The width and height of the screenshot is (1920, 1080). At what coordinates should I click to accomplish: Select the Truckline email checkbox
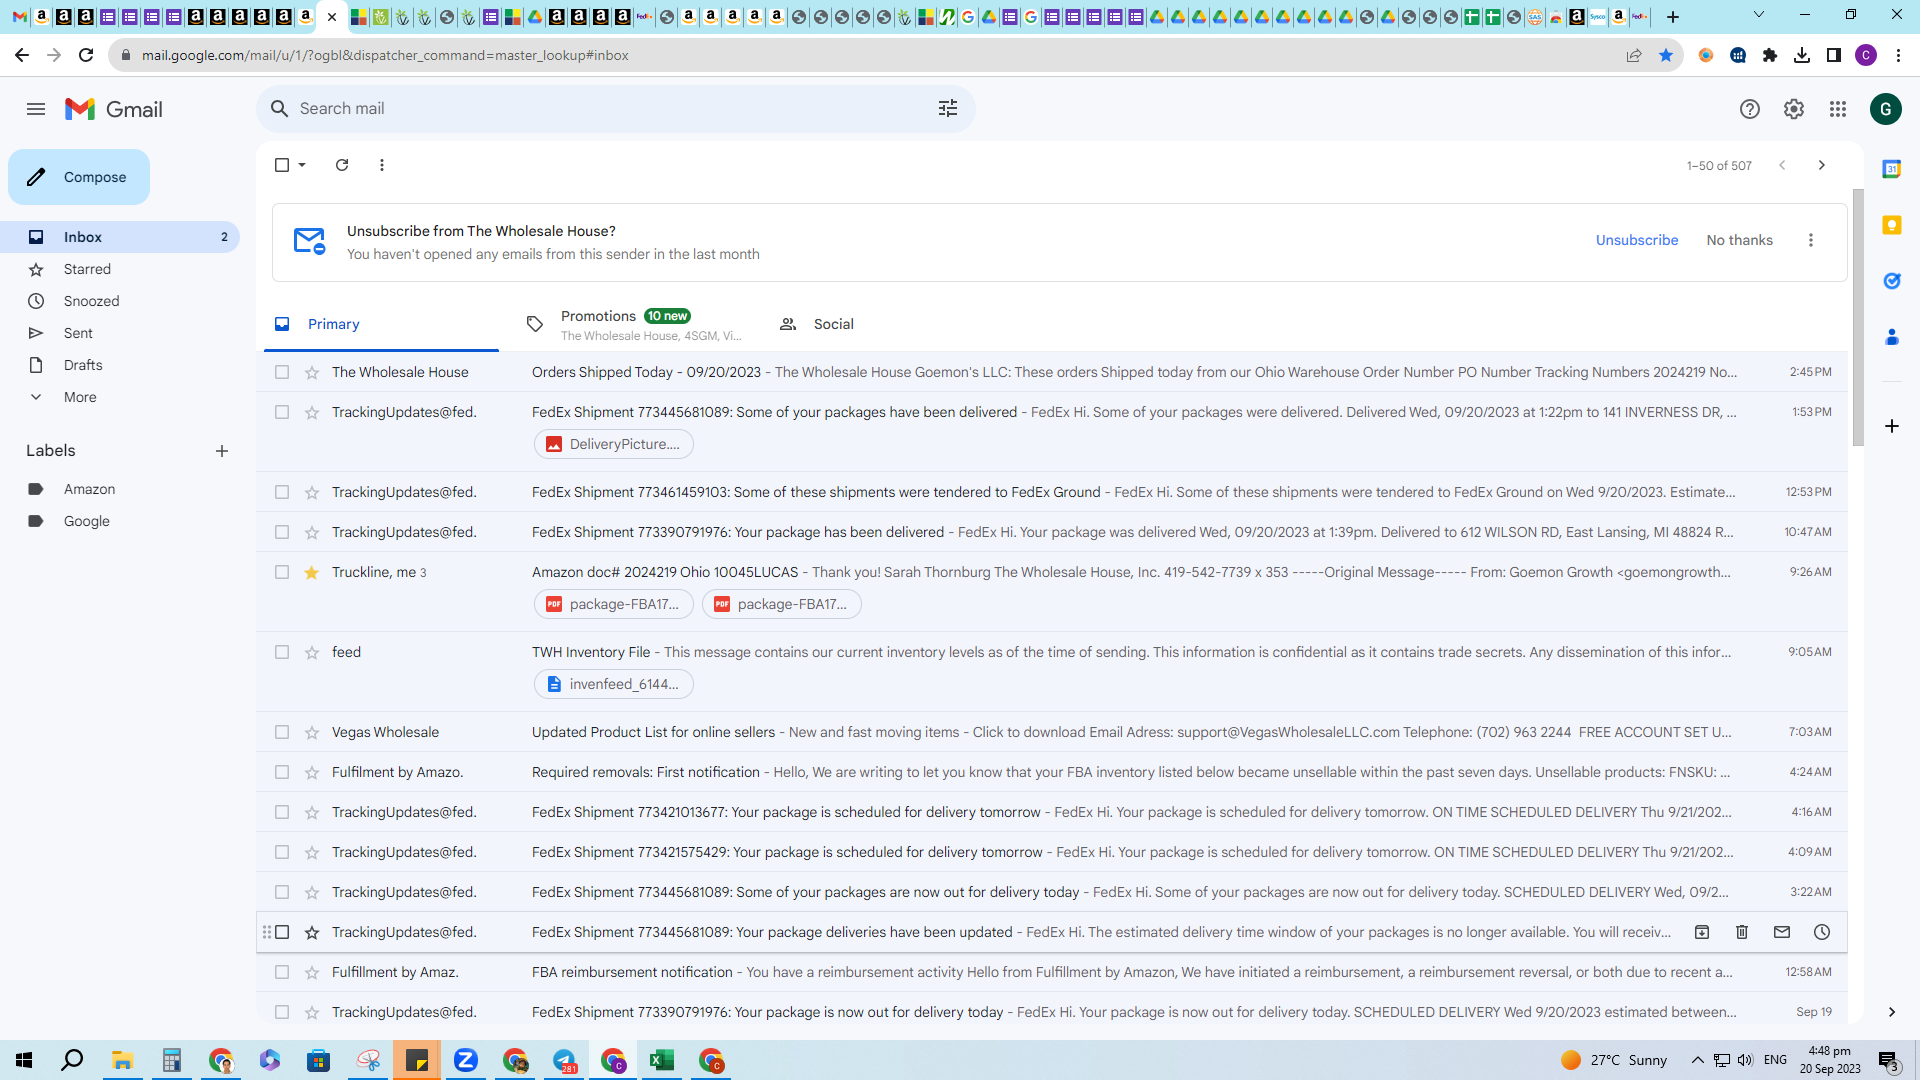click(x=282, y=572)
